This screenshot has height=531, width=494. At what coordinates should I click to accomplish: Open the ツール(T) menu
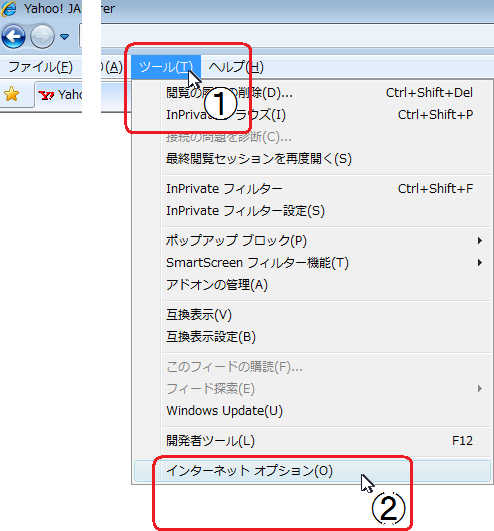[166, 67]
